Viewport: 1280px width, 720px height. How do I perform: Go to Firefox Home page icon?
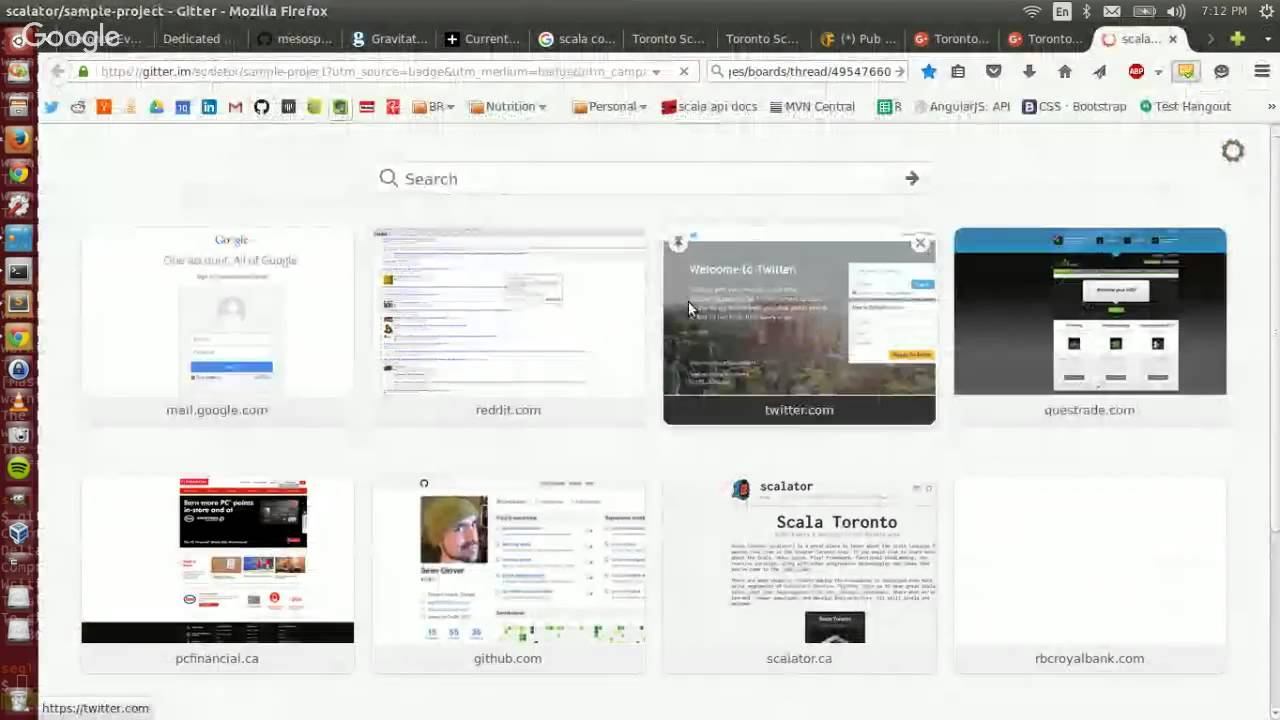coord(1065,71)
